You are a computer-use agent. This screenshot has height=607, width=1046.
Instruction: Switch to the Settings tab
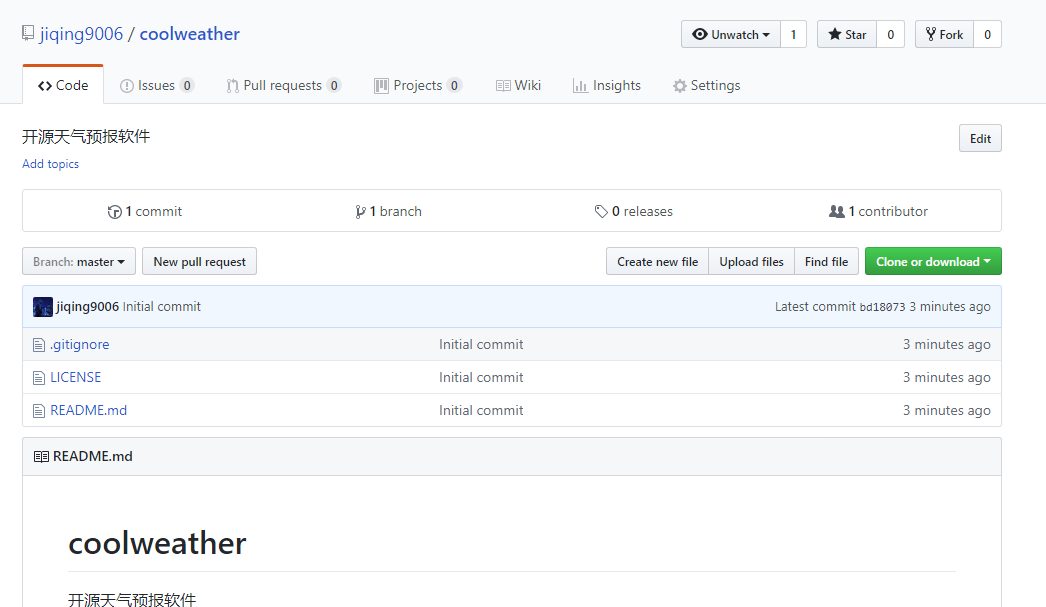(707, 85)
